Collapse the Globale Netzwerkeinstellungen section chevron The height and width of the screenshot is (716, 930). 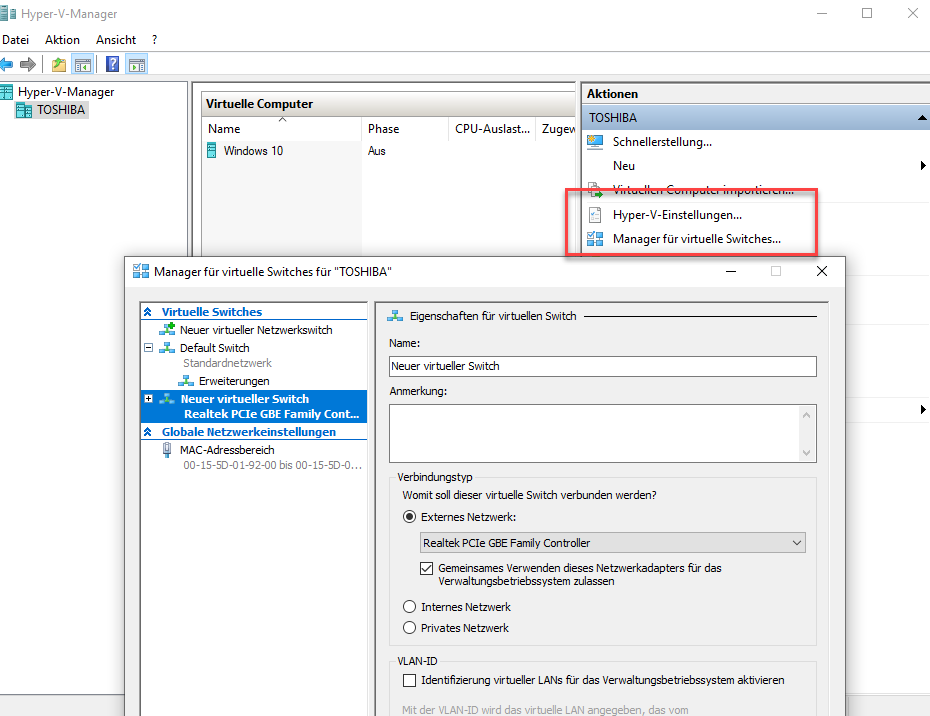tap(148, 432)
